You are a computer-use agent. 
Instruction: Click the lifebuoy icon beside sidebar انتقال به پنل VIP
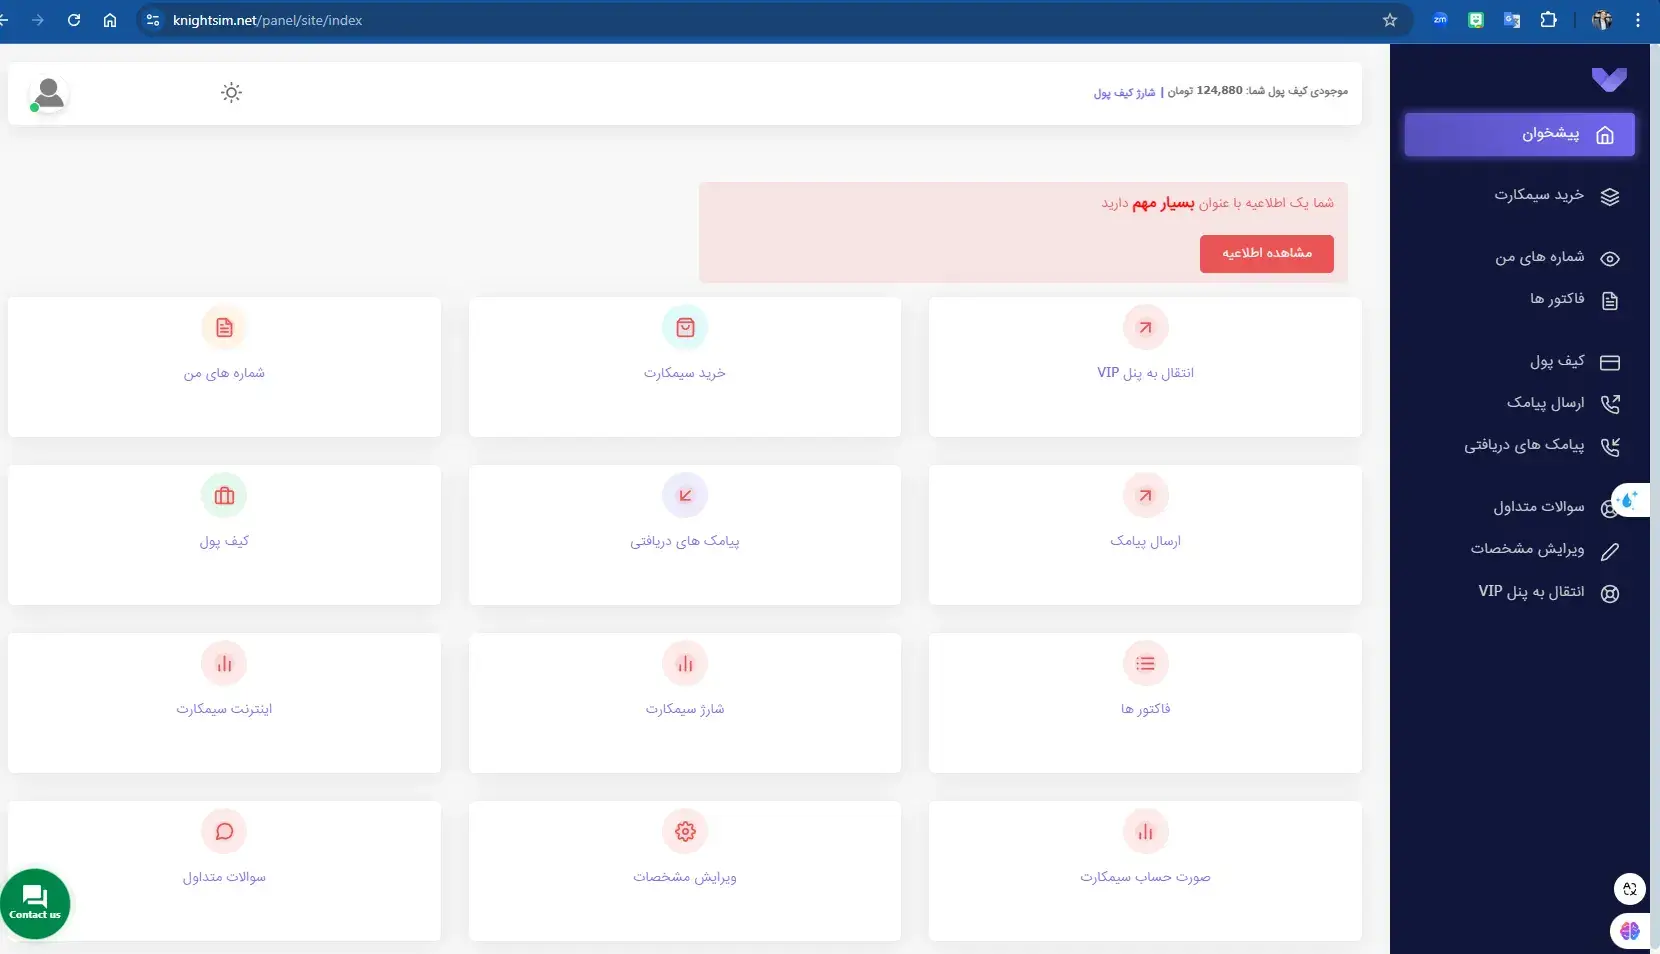(x=1610, y=593)
